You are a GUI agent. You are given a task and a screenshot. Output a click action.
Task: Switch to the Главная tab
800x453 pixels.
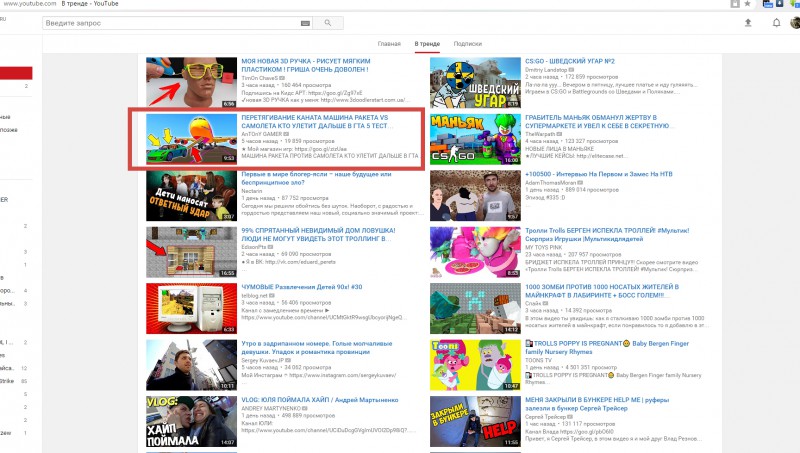[x=389, y=44]
